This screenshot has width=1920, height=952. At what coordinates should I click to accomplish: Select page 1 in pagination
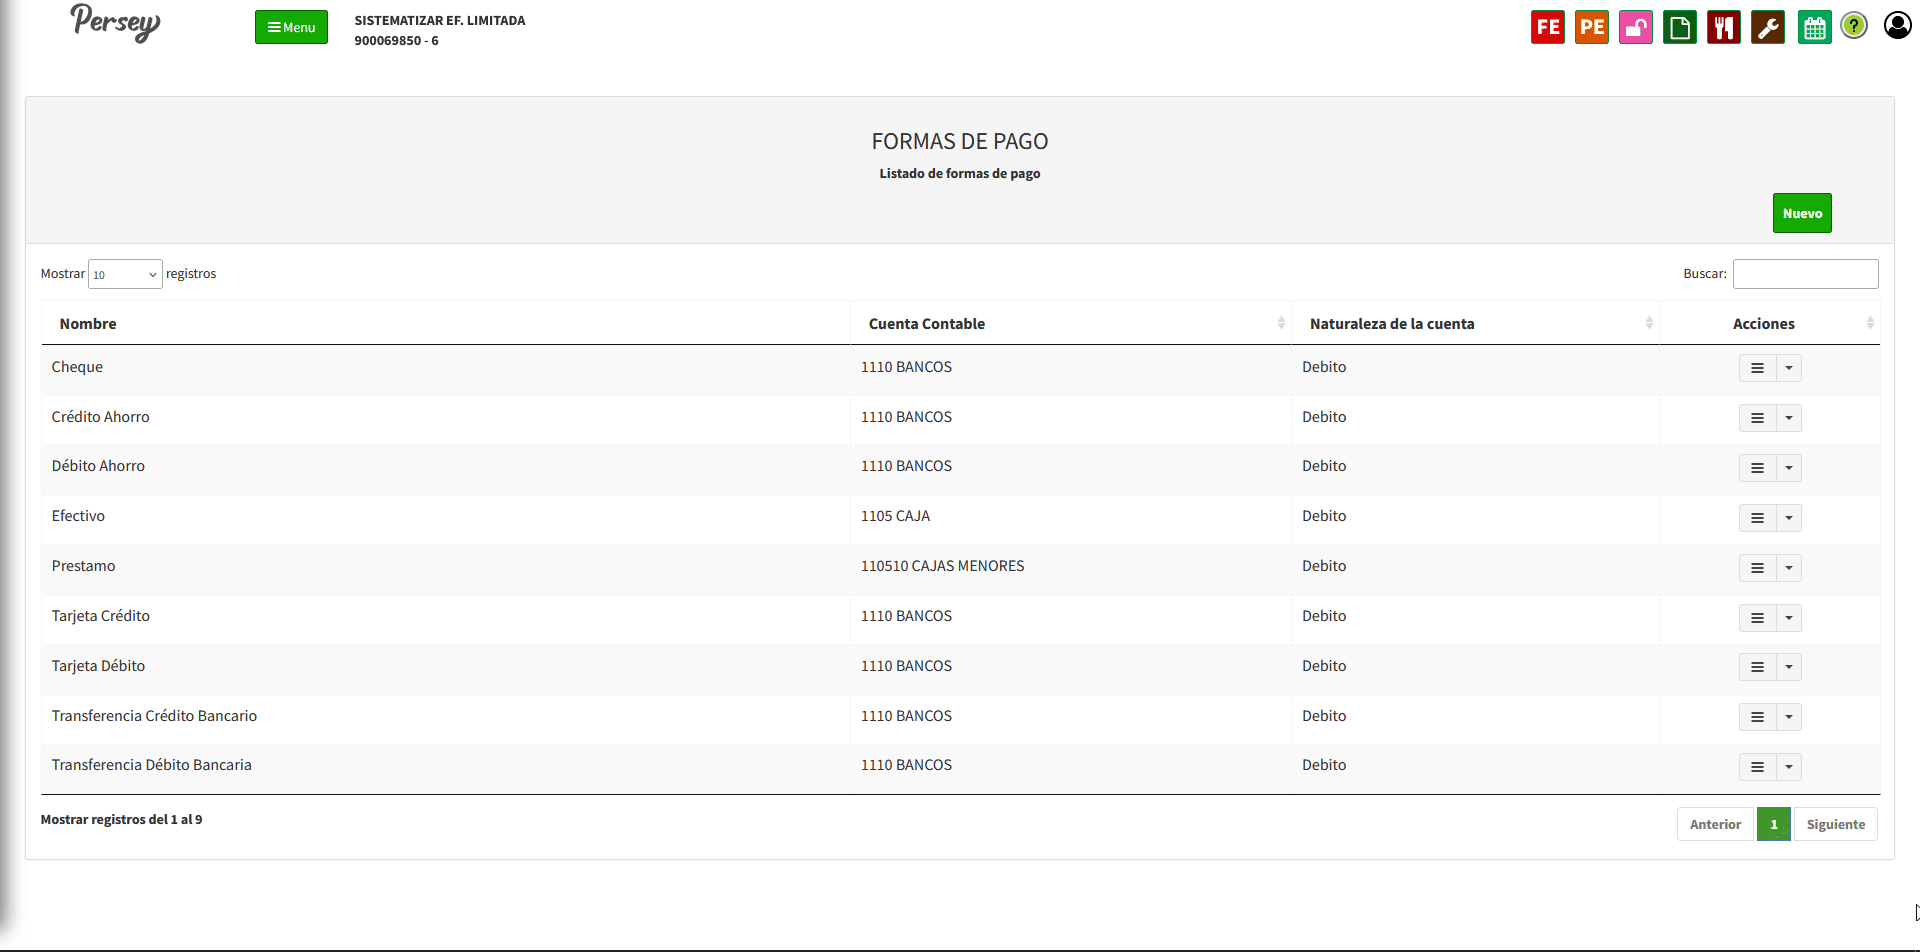1773,824
